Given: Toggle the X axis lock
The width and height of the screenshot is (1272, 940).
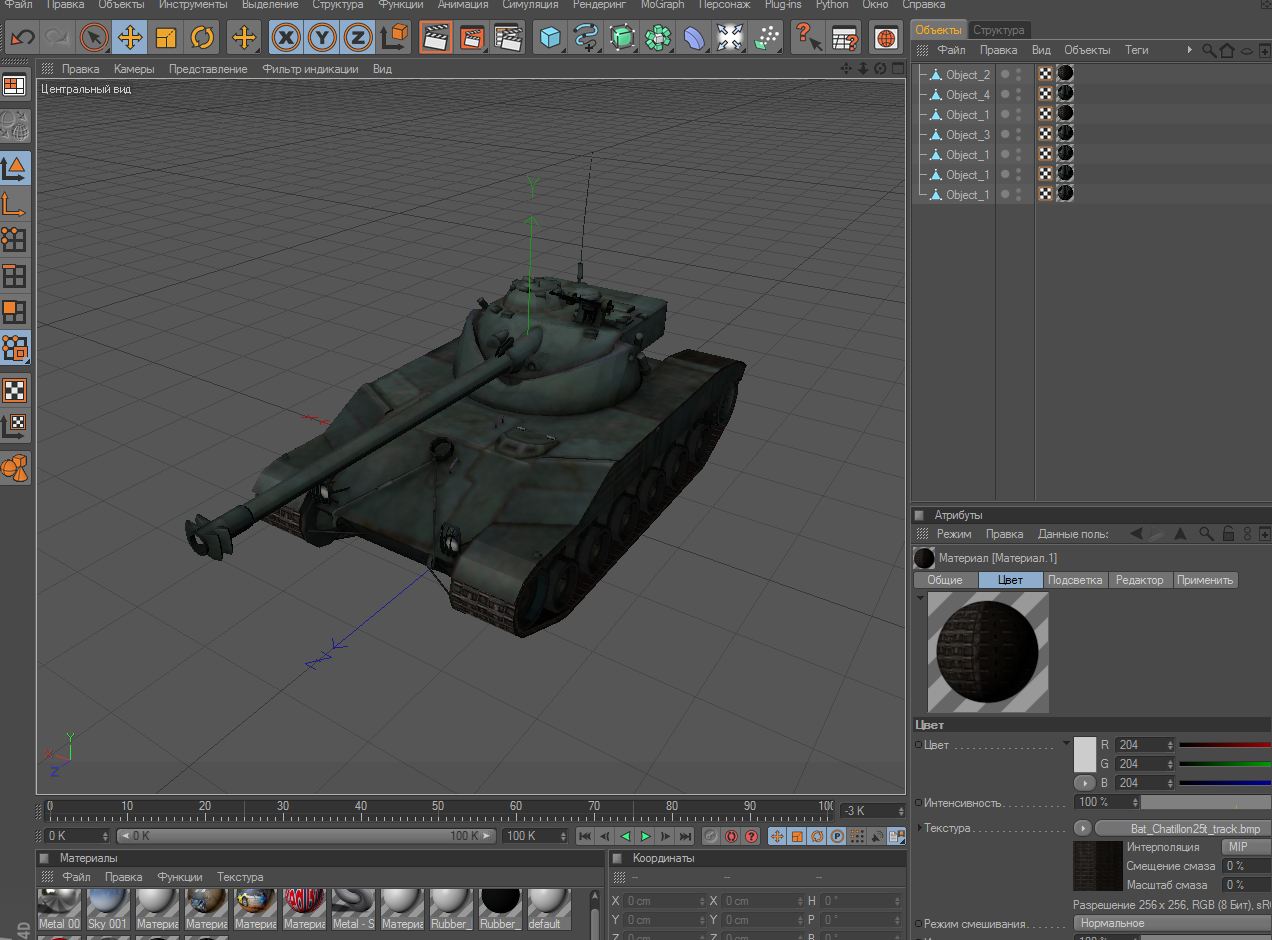Looking at the screenshot, I should click(286, 38).
